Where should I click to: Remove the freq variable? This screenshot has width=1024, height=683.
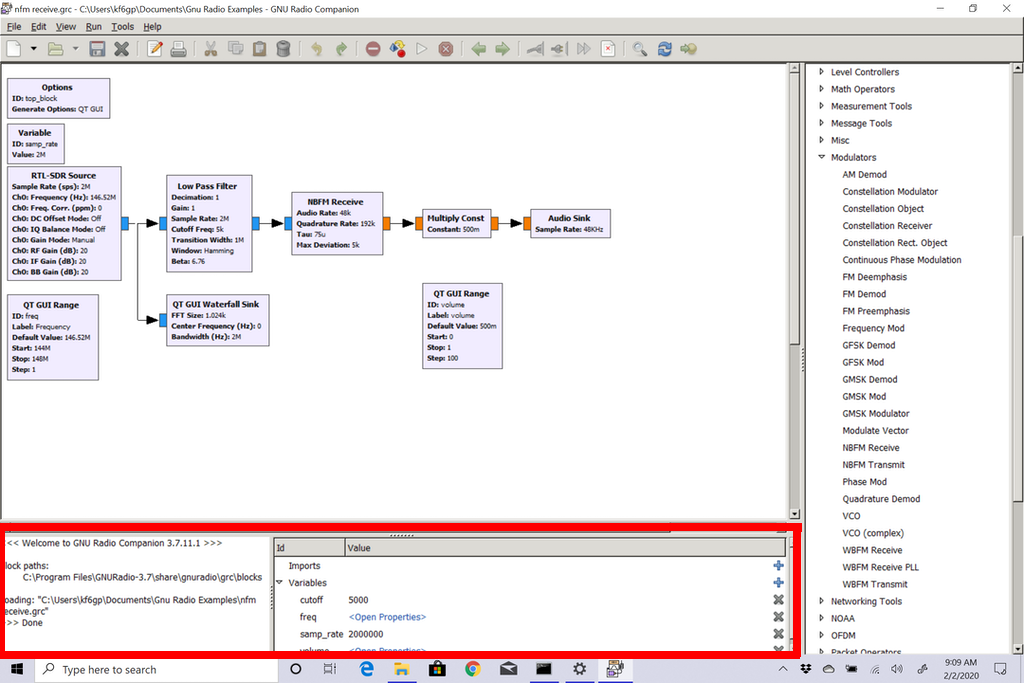[x=778, y=616]
